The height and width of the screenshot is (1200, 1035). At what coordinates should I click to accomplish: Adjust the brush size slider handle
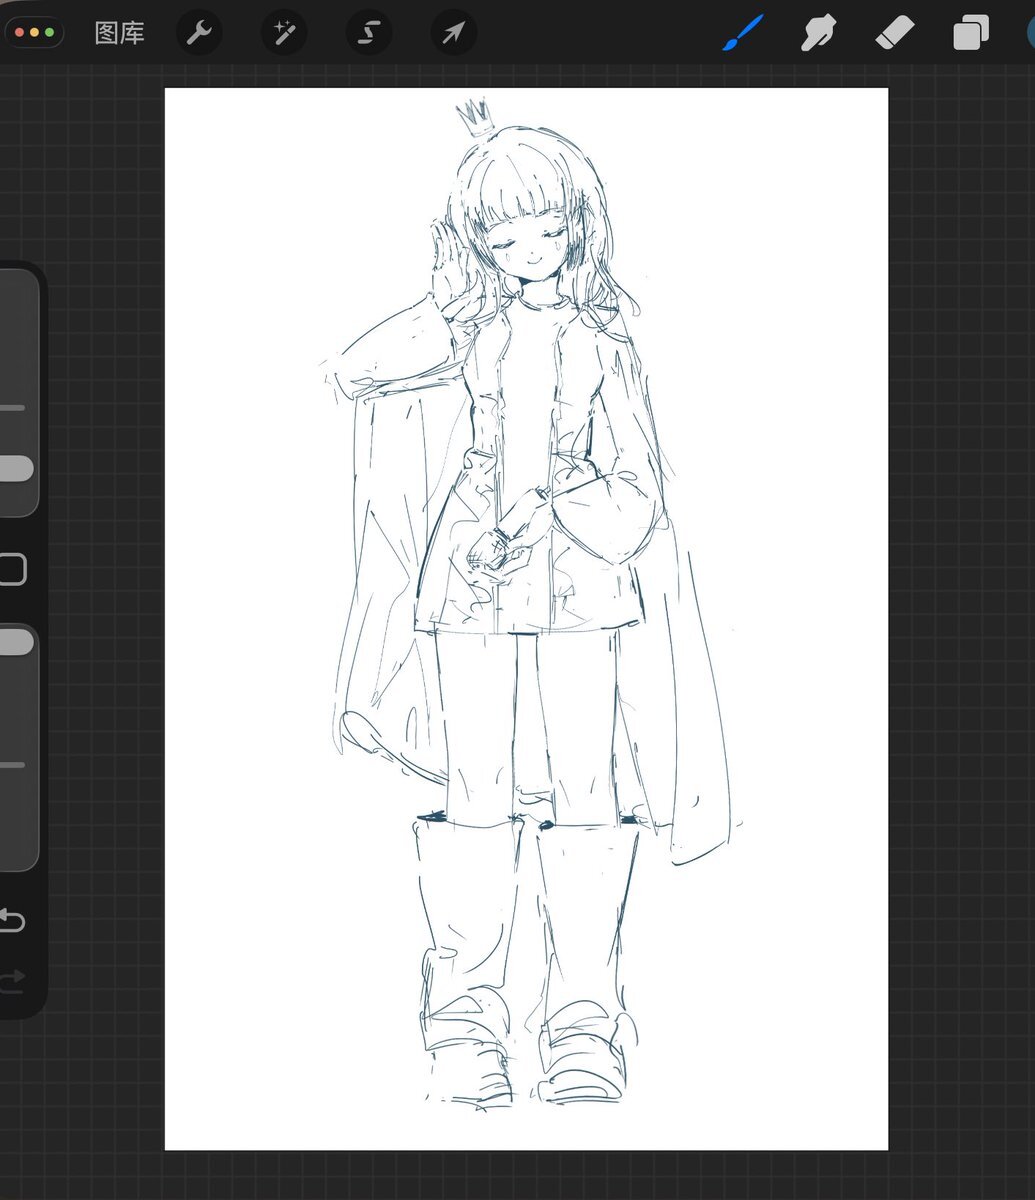point(14,469)
